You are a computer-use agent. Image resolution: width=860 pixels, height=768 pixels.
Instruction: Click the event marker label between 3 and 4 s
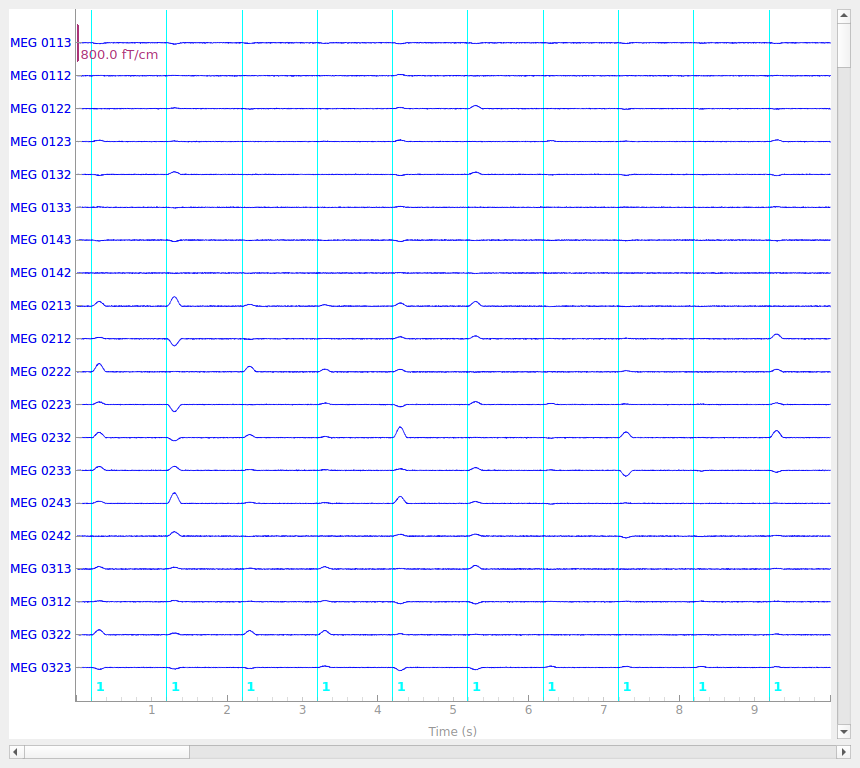click(326, 686)
